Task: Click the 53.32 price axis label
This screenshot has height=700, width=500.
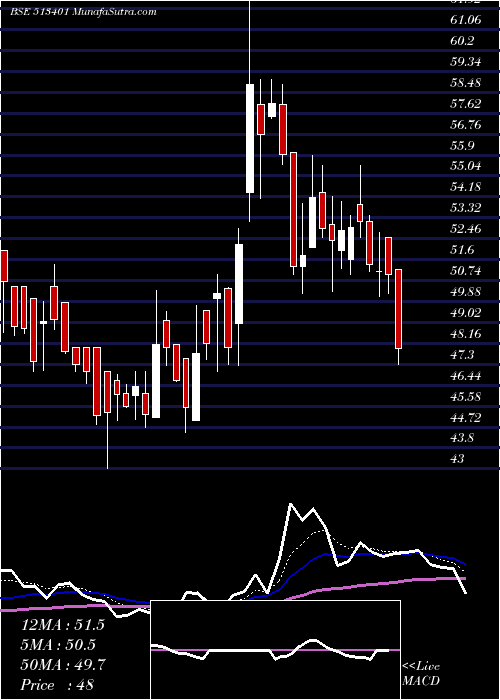Action: pyautogui.click(x=466, y=208)
